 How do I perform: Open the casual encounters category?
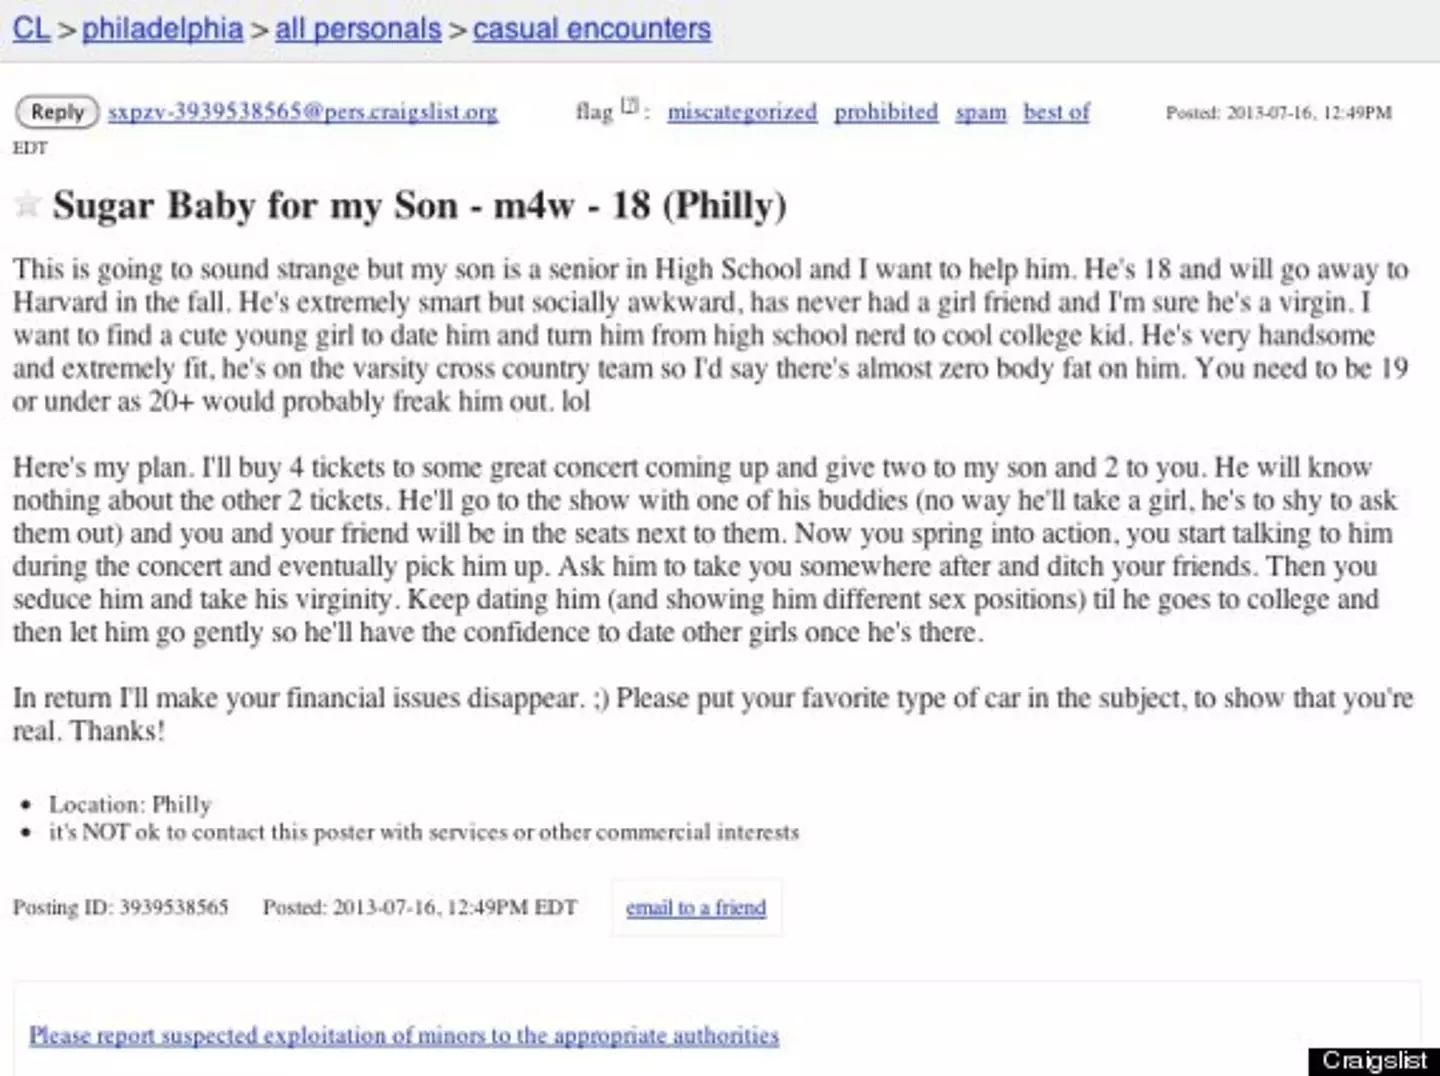point(591,28)
